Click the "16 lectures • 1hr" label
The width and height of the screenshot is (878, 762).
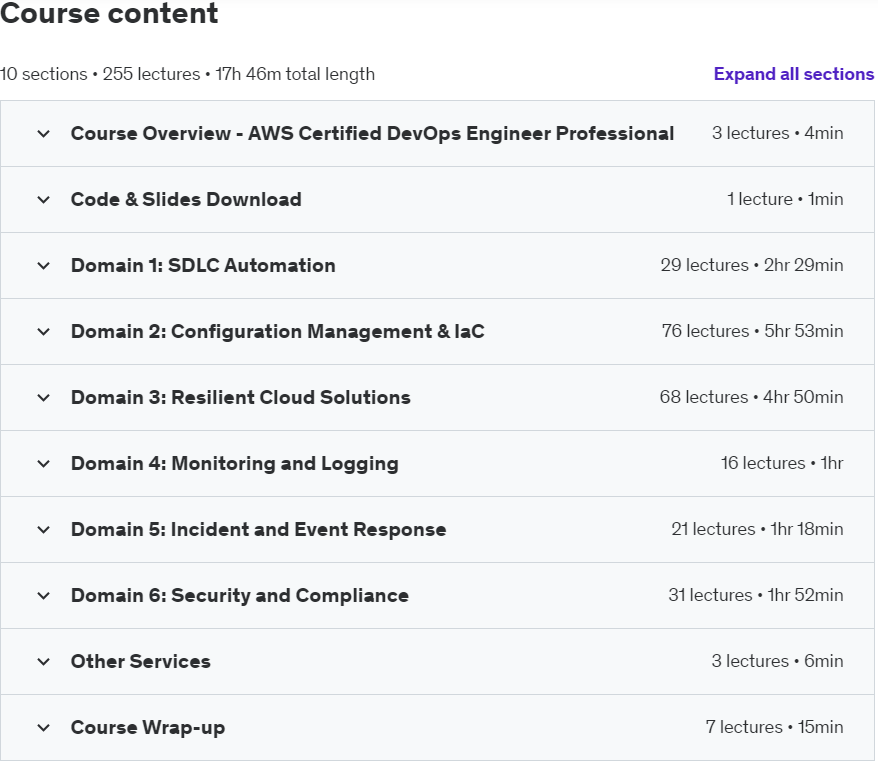(x=781, y=464)
